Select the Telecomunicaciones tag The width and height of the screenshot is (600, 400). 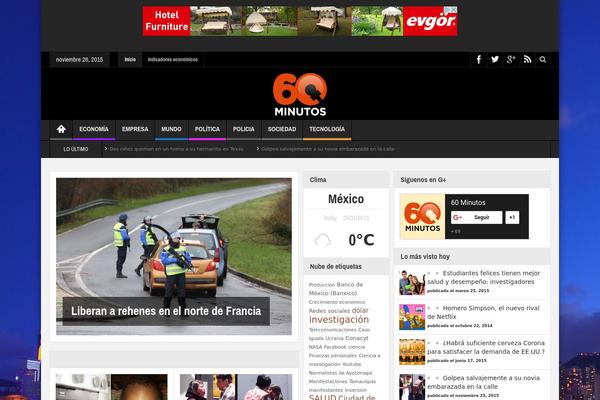(333, 330)
